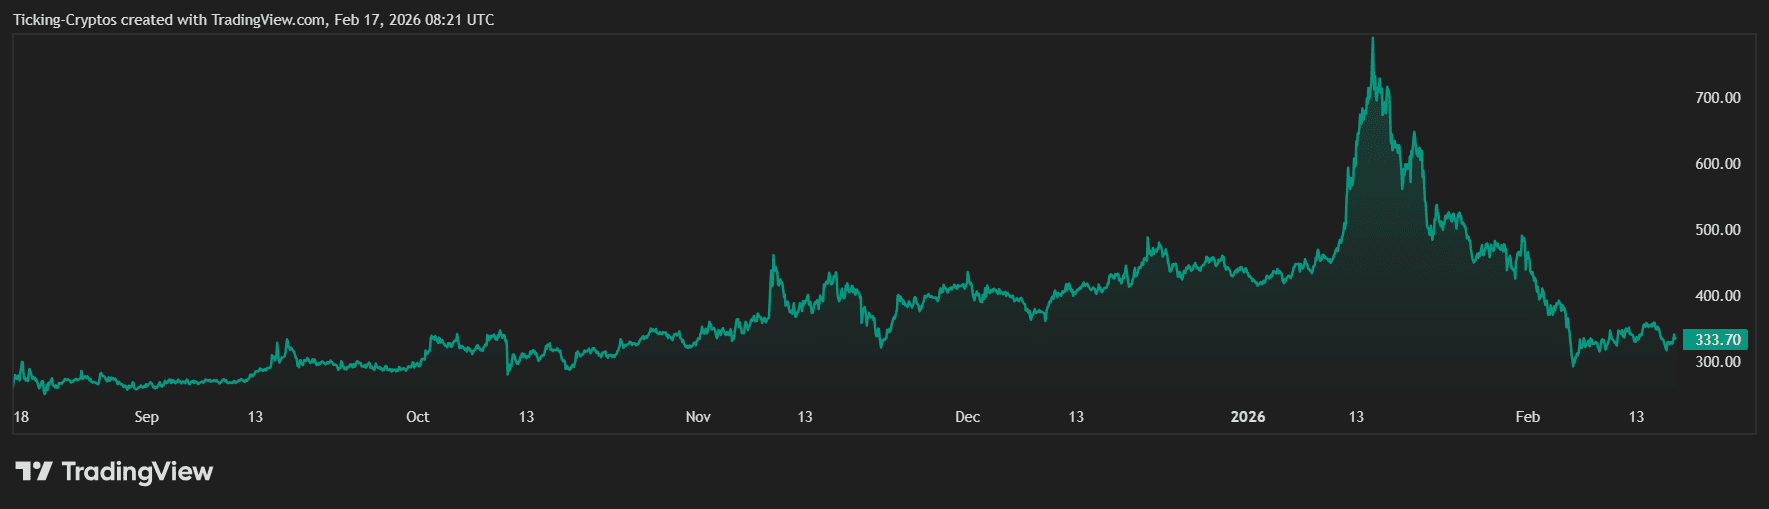Click the highest price peak on chart
The width and height of the screenshot is (1769, 509).
[x=1372, y=40]
